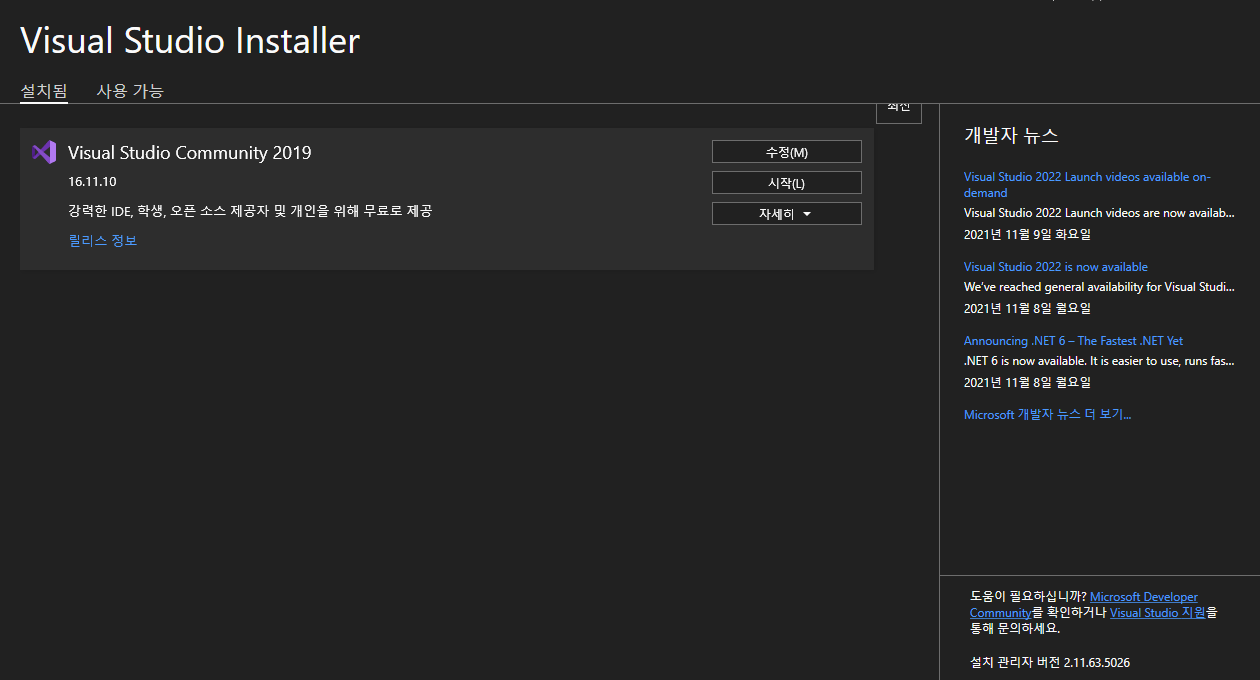Expand the 자세히 dropdown
Viewport: 1260px width, 680px height.
(x=786, y=214)
